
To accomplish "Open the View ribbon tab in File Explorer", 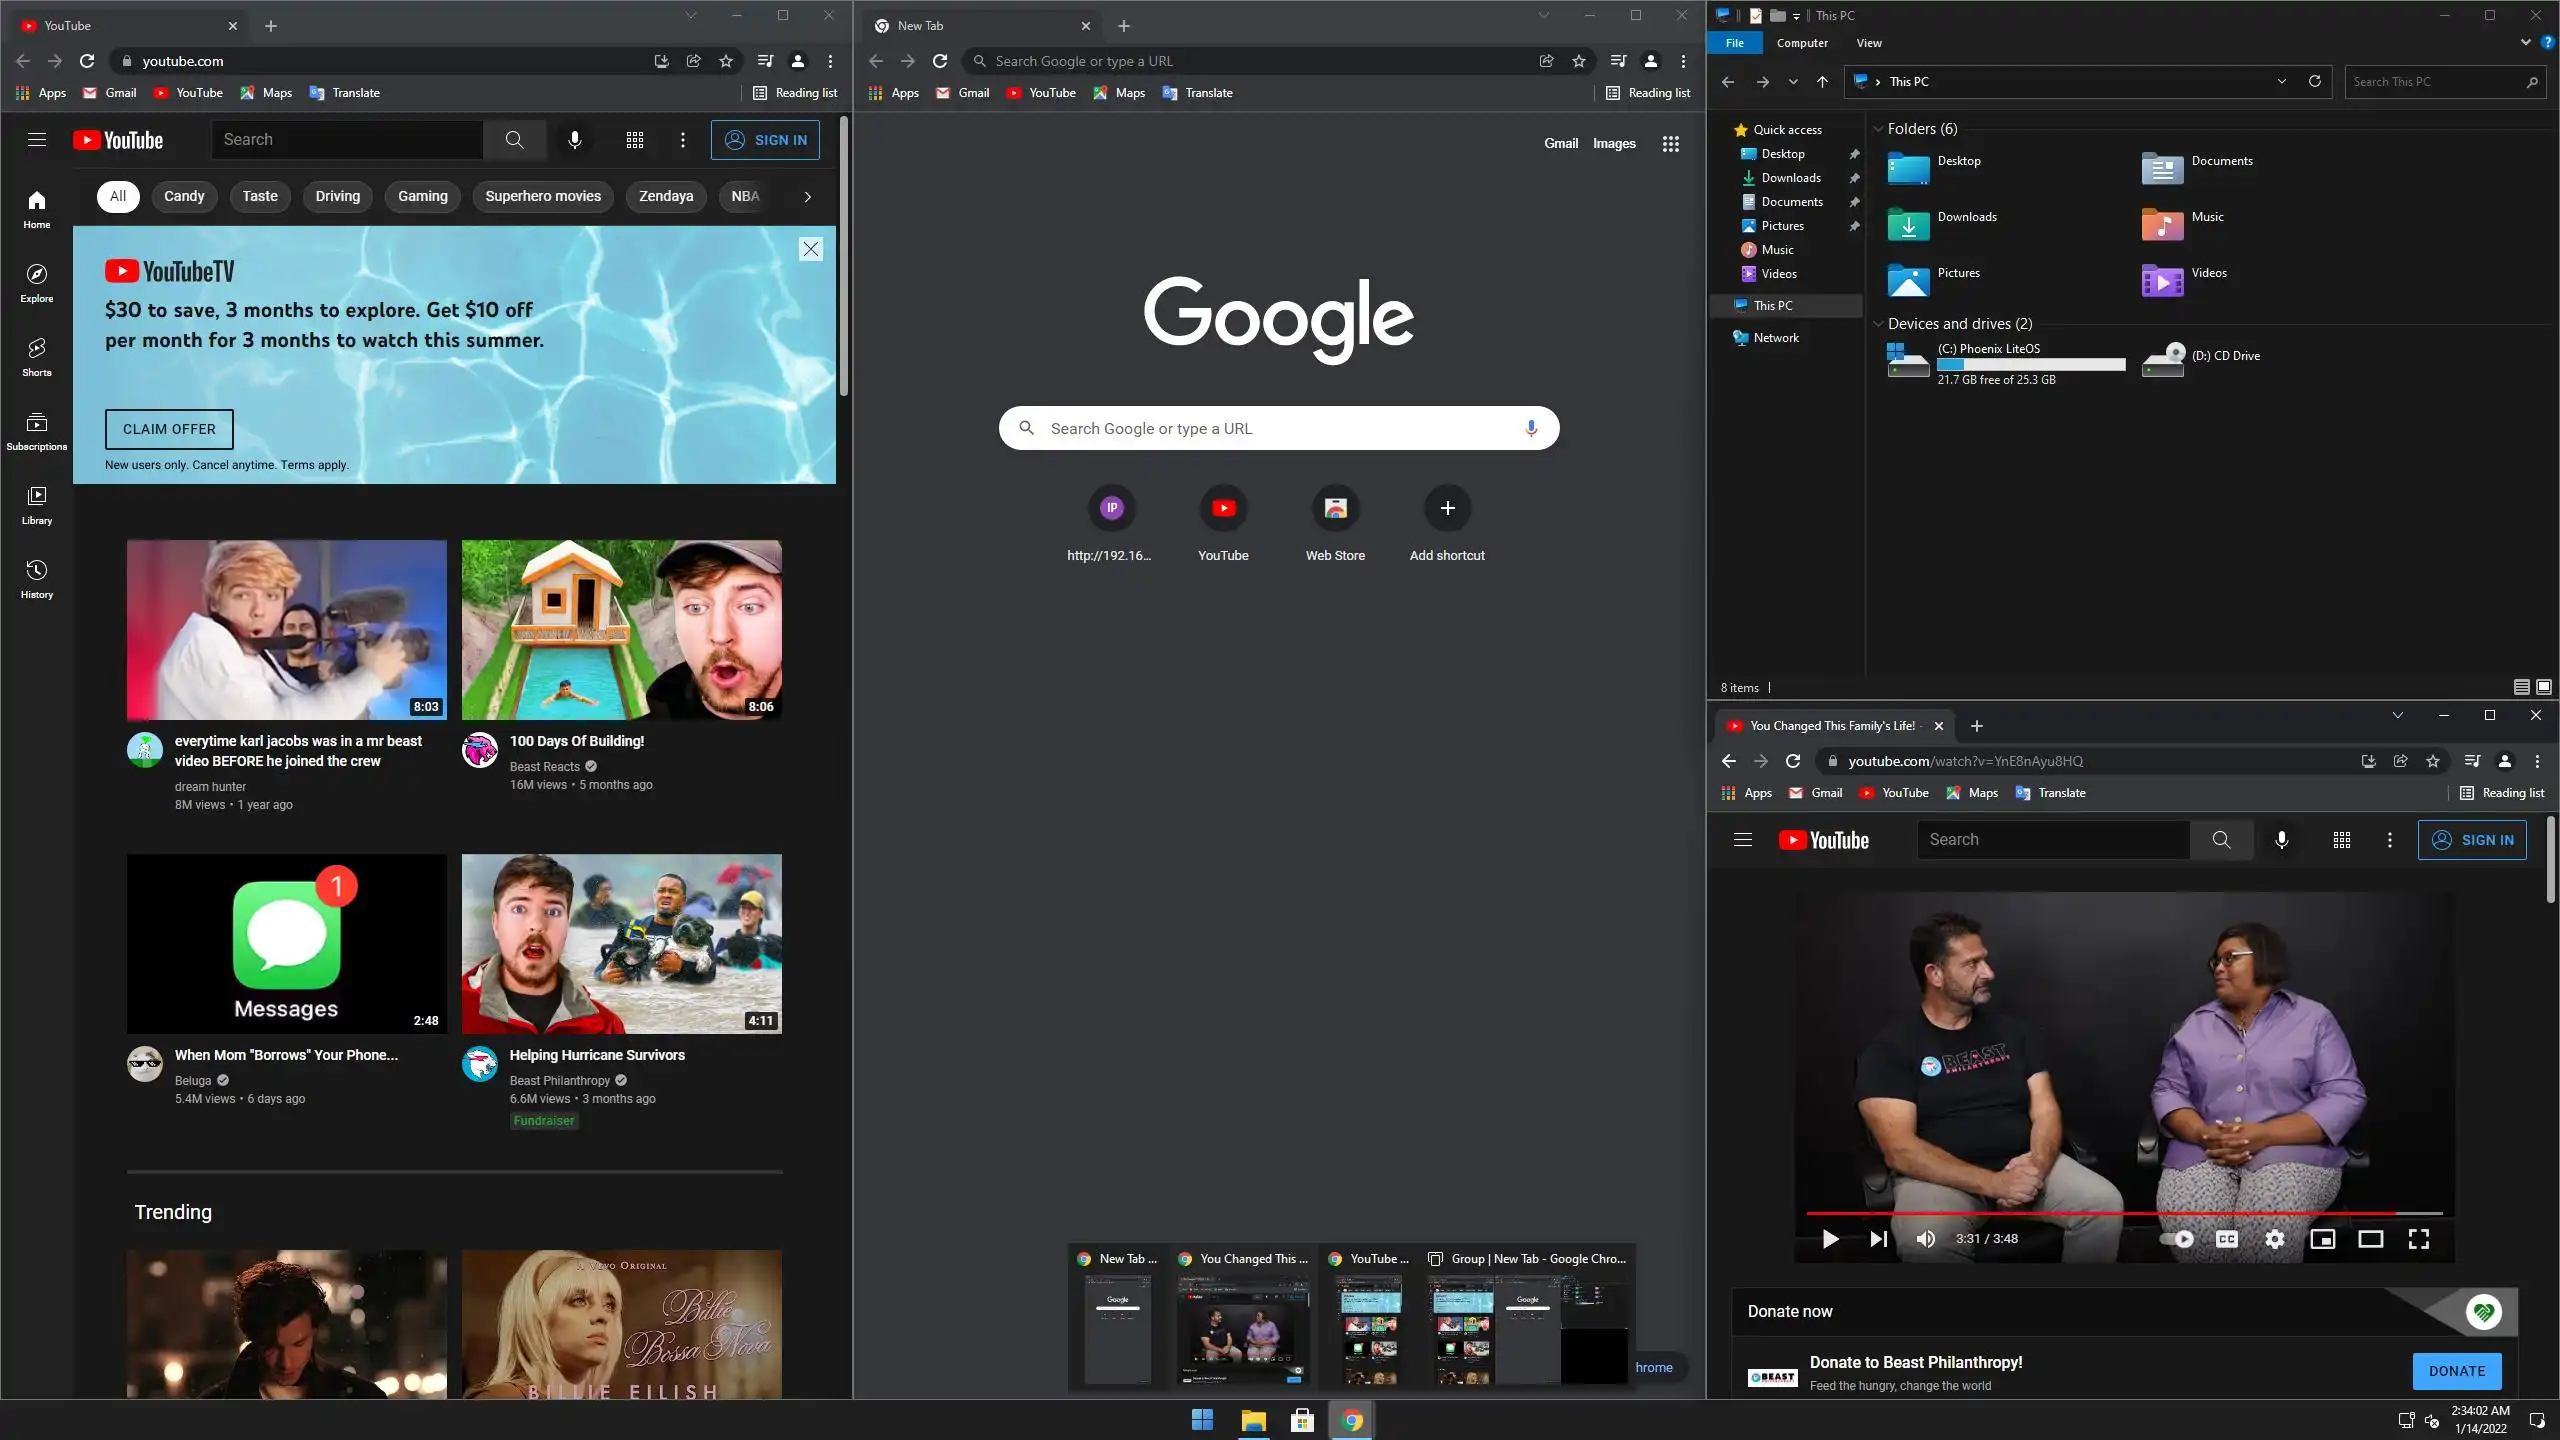I will tap(1868, 43).
